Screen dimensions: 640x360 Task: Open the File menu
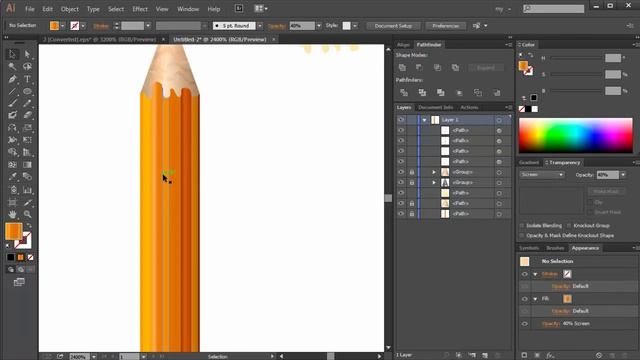tap(30, 9)
